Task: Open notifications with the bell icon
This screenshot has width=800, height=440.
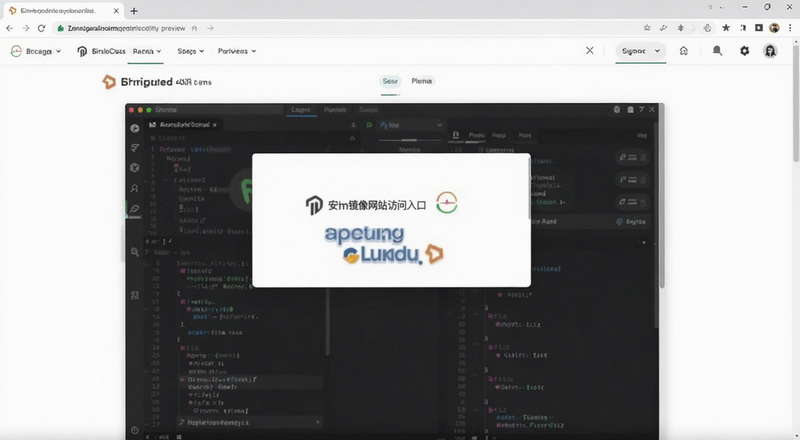Action: click(x=717, y=51)
